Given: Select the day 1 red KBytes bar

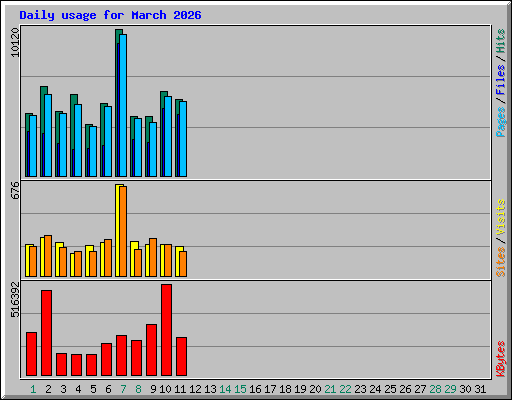Looking at the screenshot, I should (31, 354).
